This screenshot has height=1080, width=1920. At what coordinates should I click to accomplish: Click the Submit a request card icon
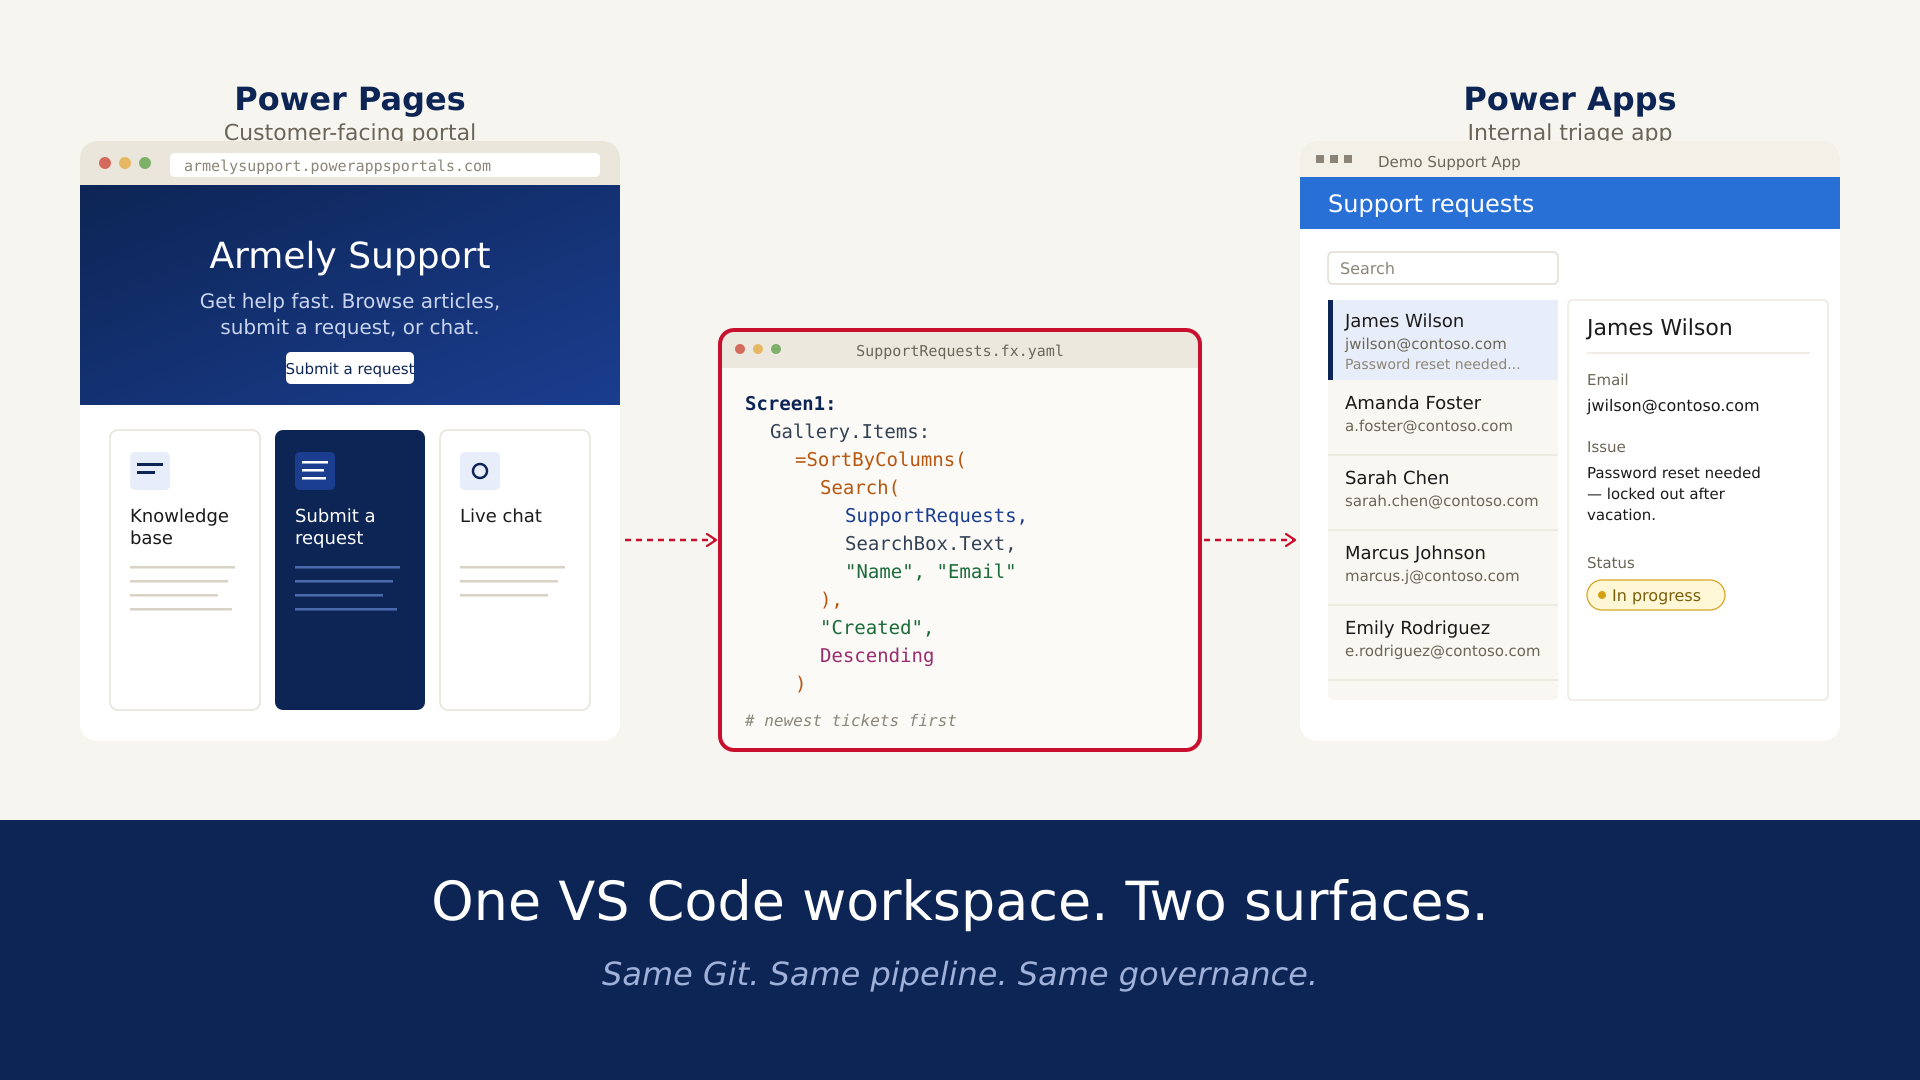[x=314, y=471]
